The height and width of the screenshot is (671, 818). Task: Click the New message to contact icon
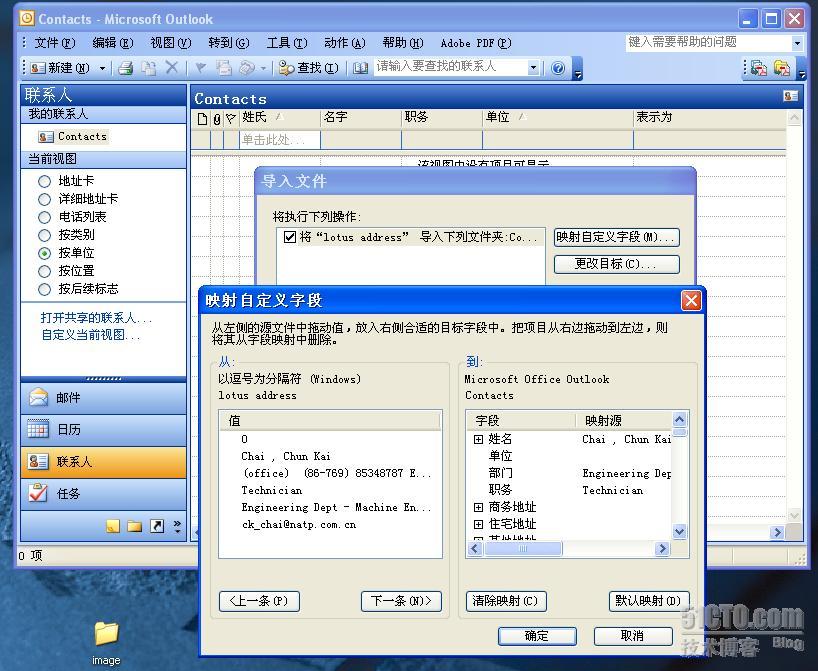click(x=224, y=68)
